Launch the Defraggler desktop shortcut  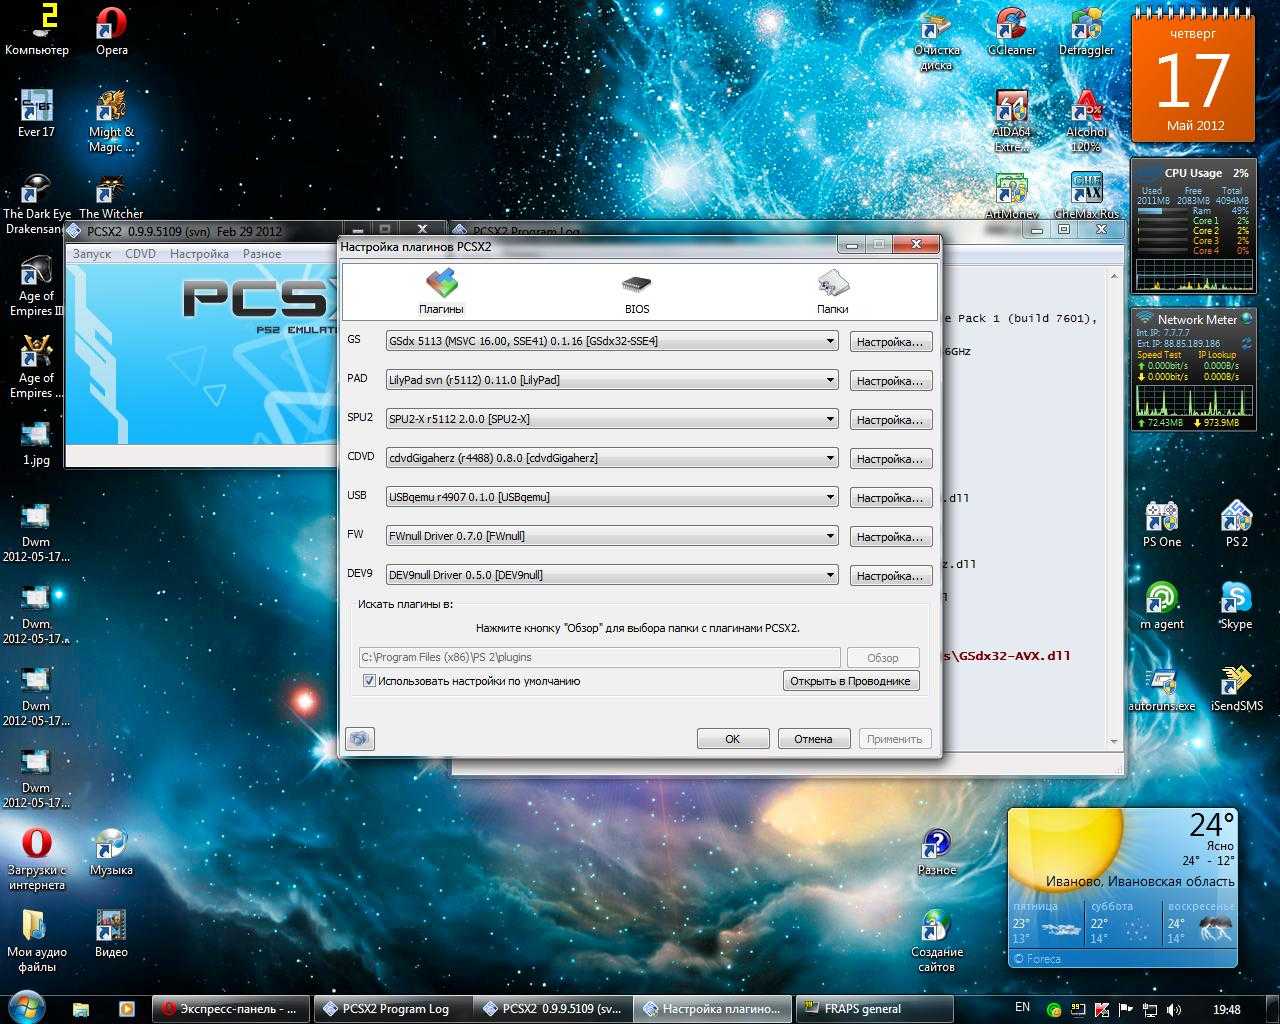point(1086,31)
